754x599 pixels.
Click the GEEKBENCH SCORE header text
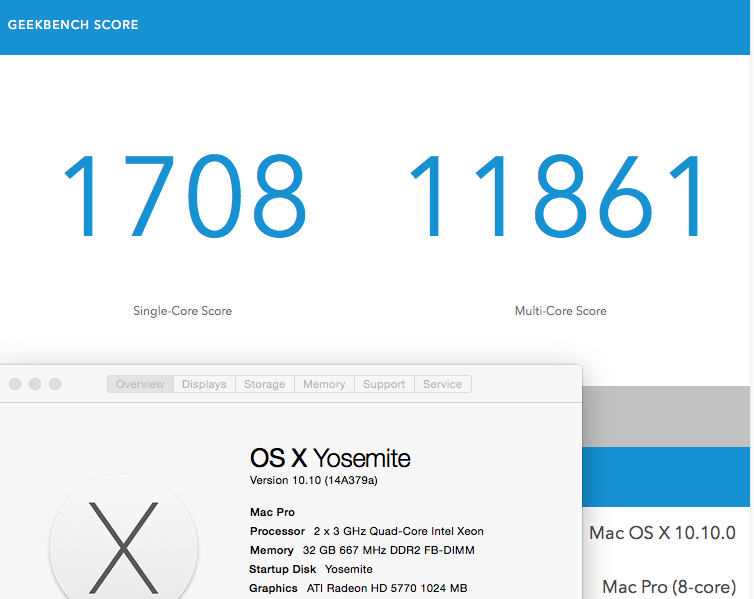[73, 25]
